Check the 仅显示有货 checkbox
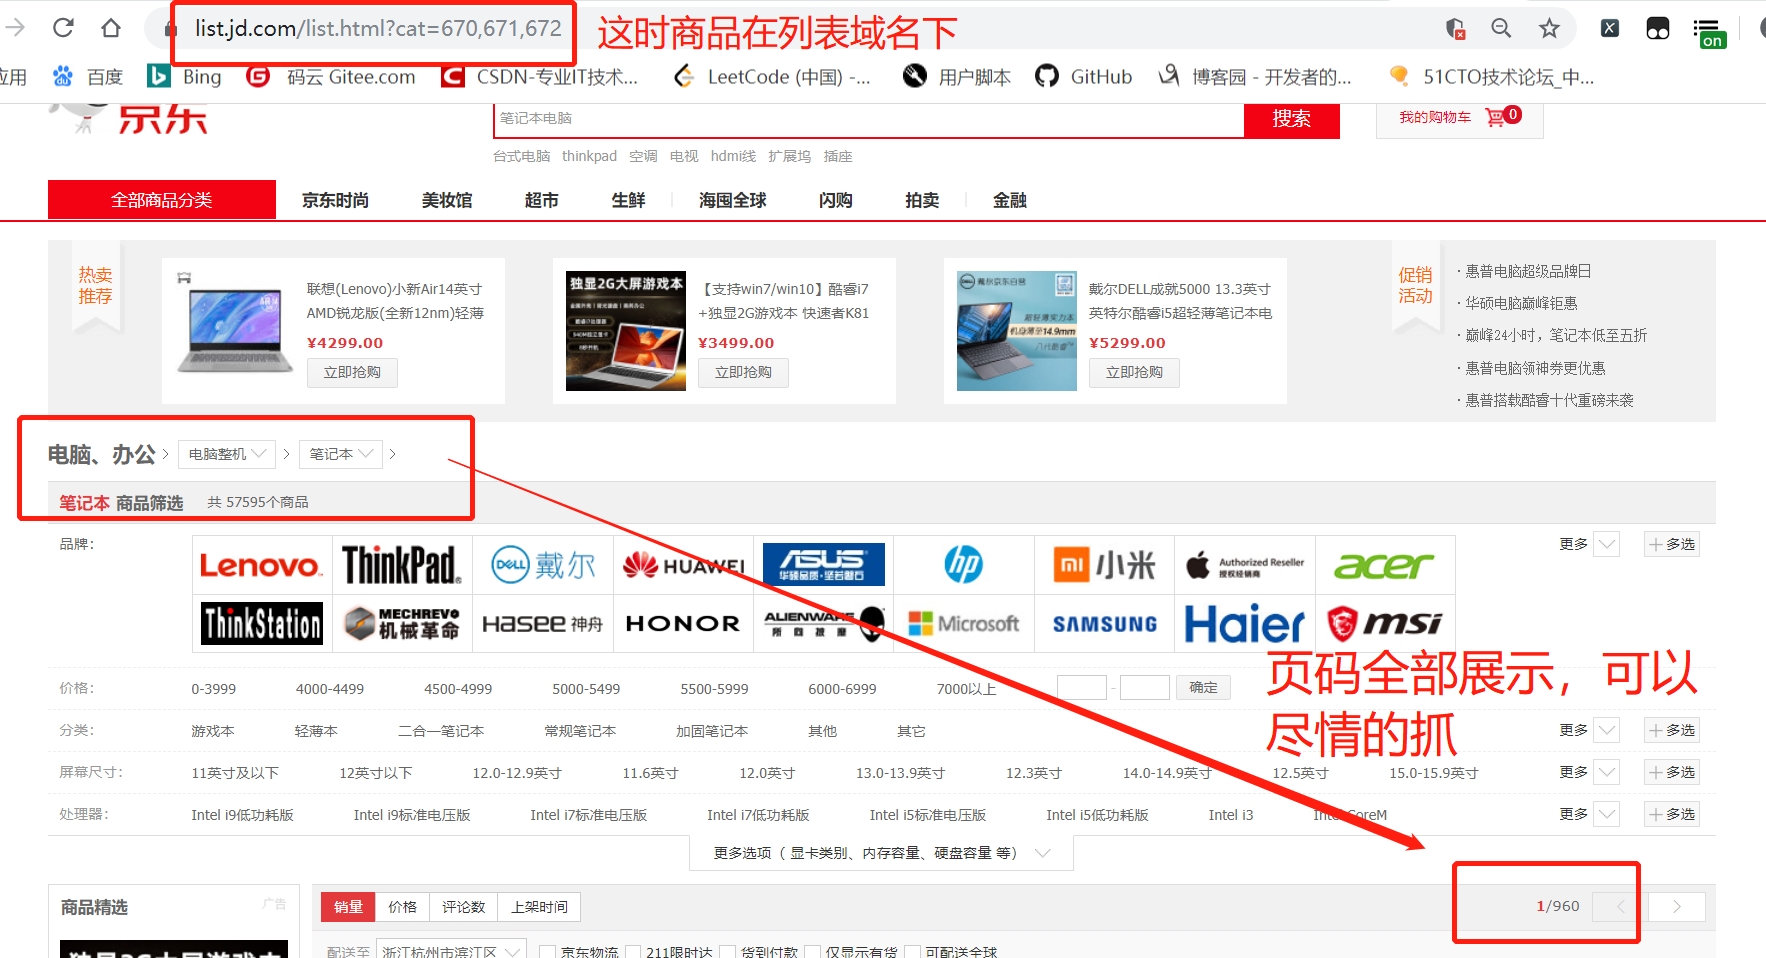This screenshot has height=958, width=1766. [812, 952]
